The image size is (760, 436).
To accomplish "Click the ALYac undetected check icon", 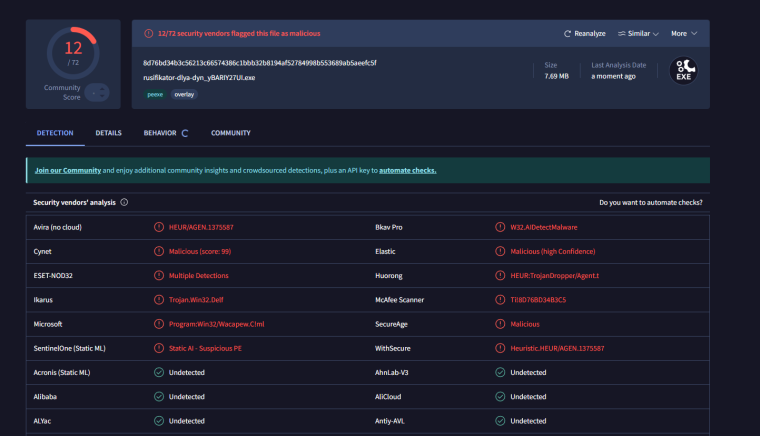I will point(159,420).
